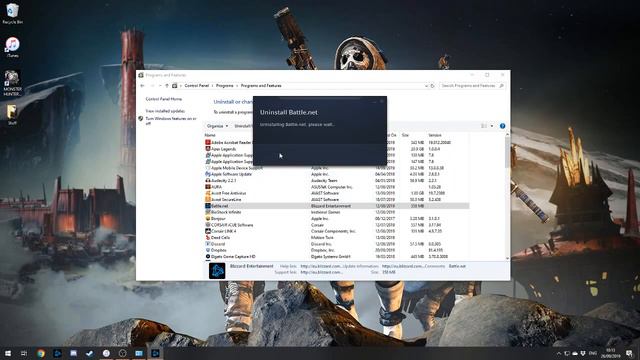
Task: Click the scroll down arrow of list
Action: coord(507,258)
